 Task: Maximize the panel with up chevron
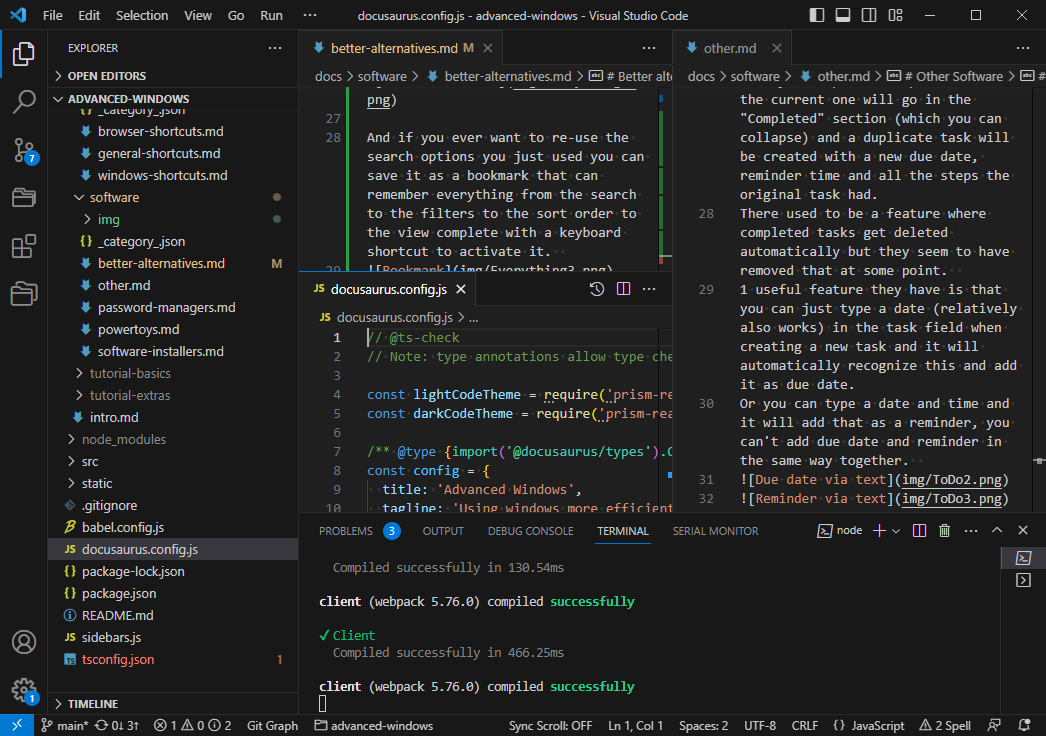pyautogui.click(x=997, y=530)
